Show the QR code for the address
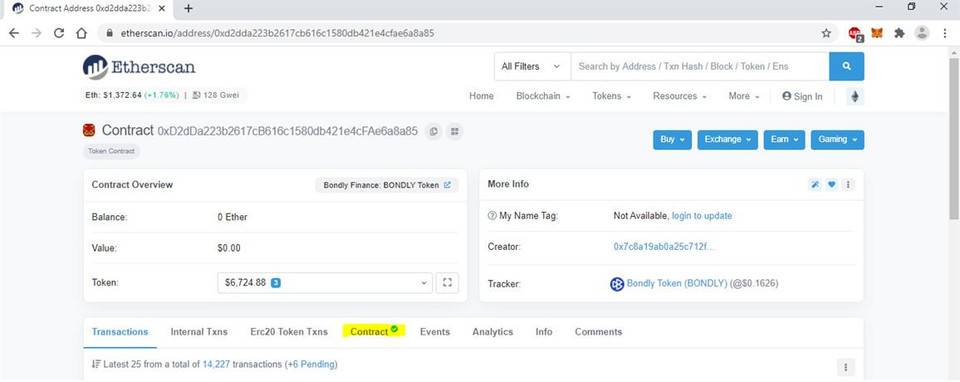The width and height of the screenshot is (960, 382). pos(454,131)
